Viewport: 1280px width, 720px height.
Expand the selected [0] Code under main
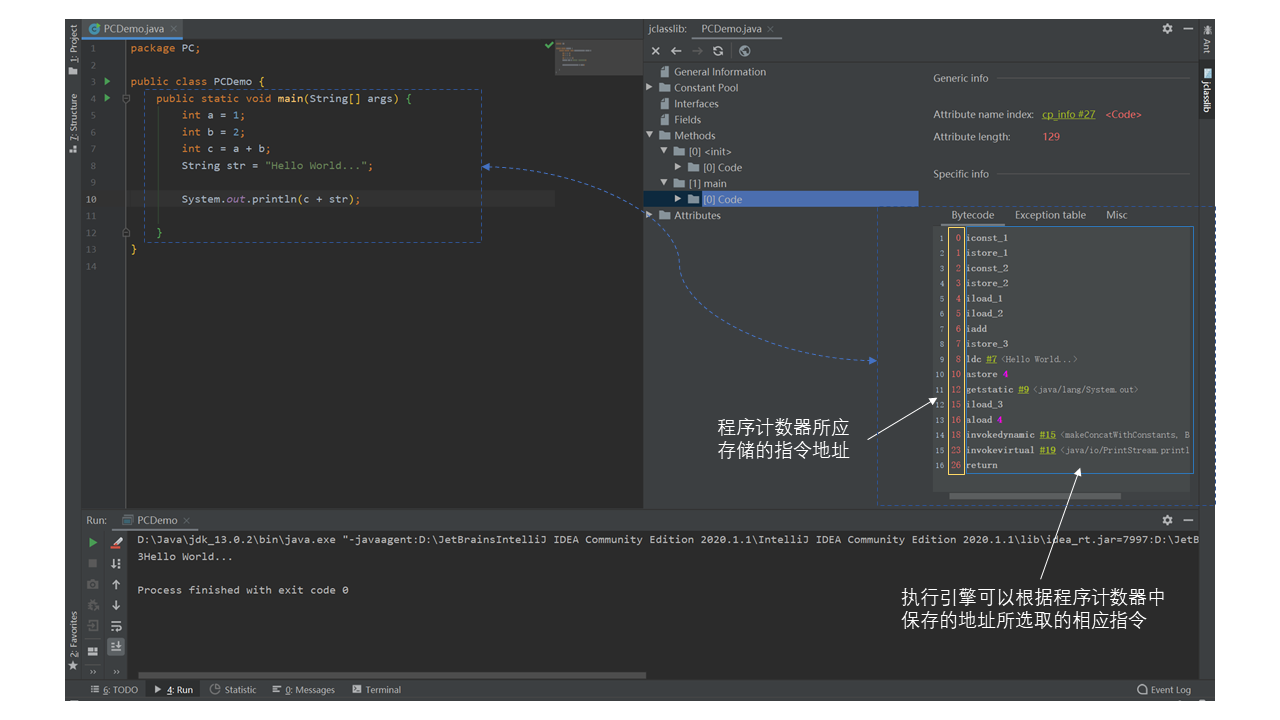(x=678, y=200)
